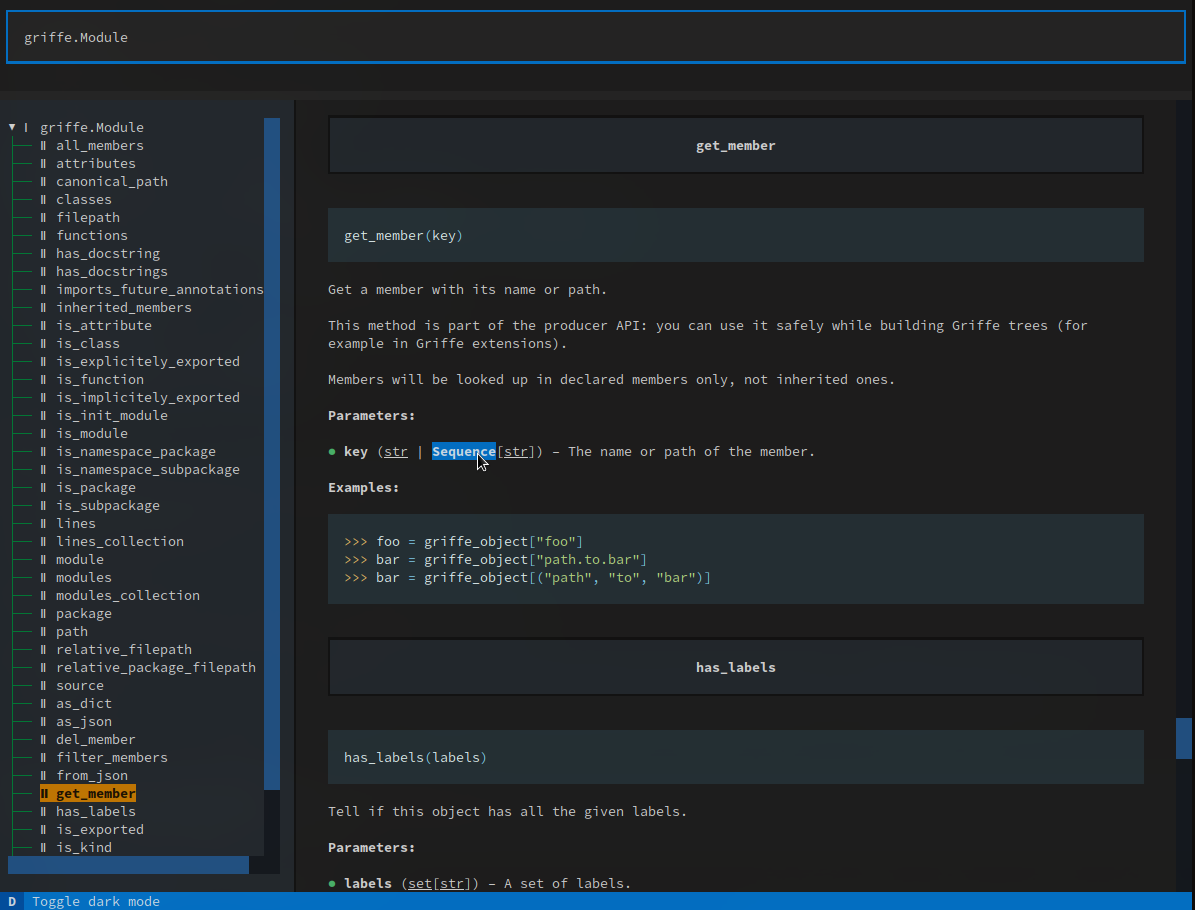Open the is_namespace_subpackage section
This screenshot has height=910, width=1195.
(147, 469)
